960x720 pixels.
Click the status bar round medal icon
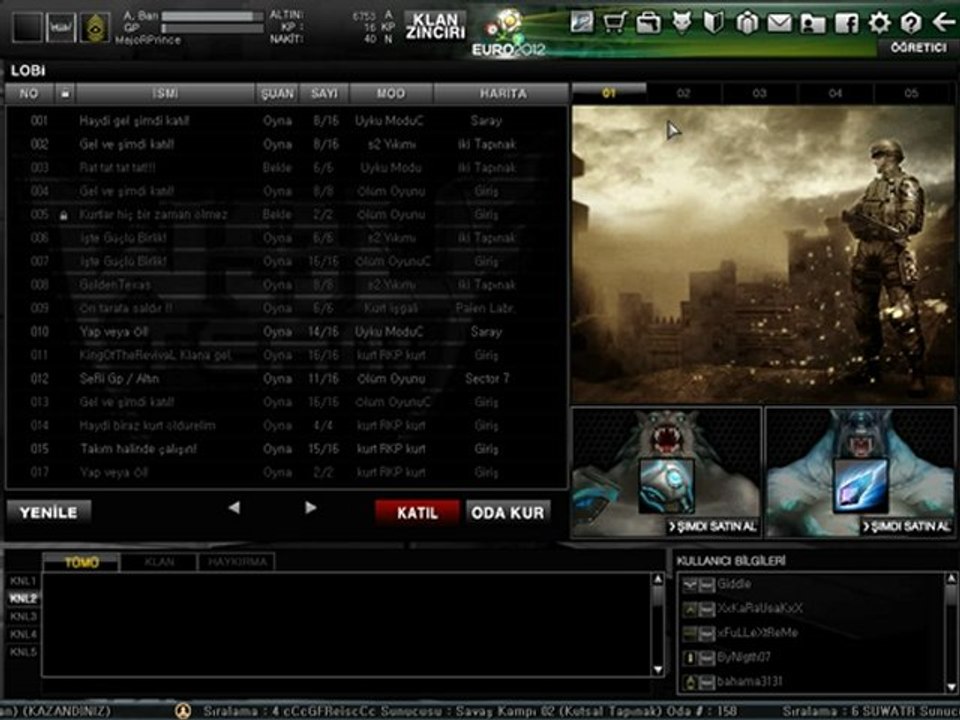click(x=182, y=711)
